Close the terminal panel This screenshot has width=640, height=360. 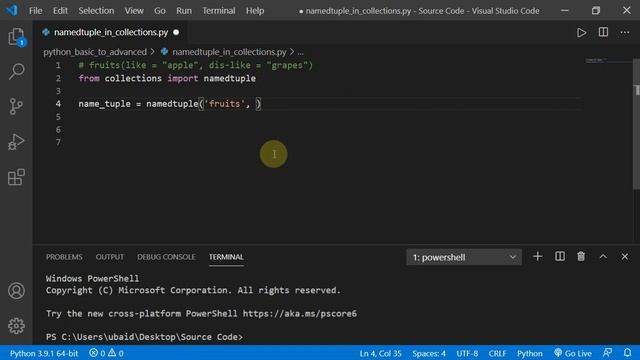tap(624, 257)
